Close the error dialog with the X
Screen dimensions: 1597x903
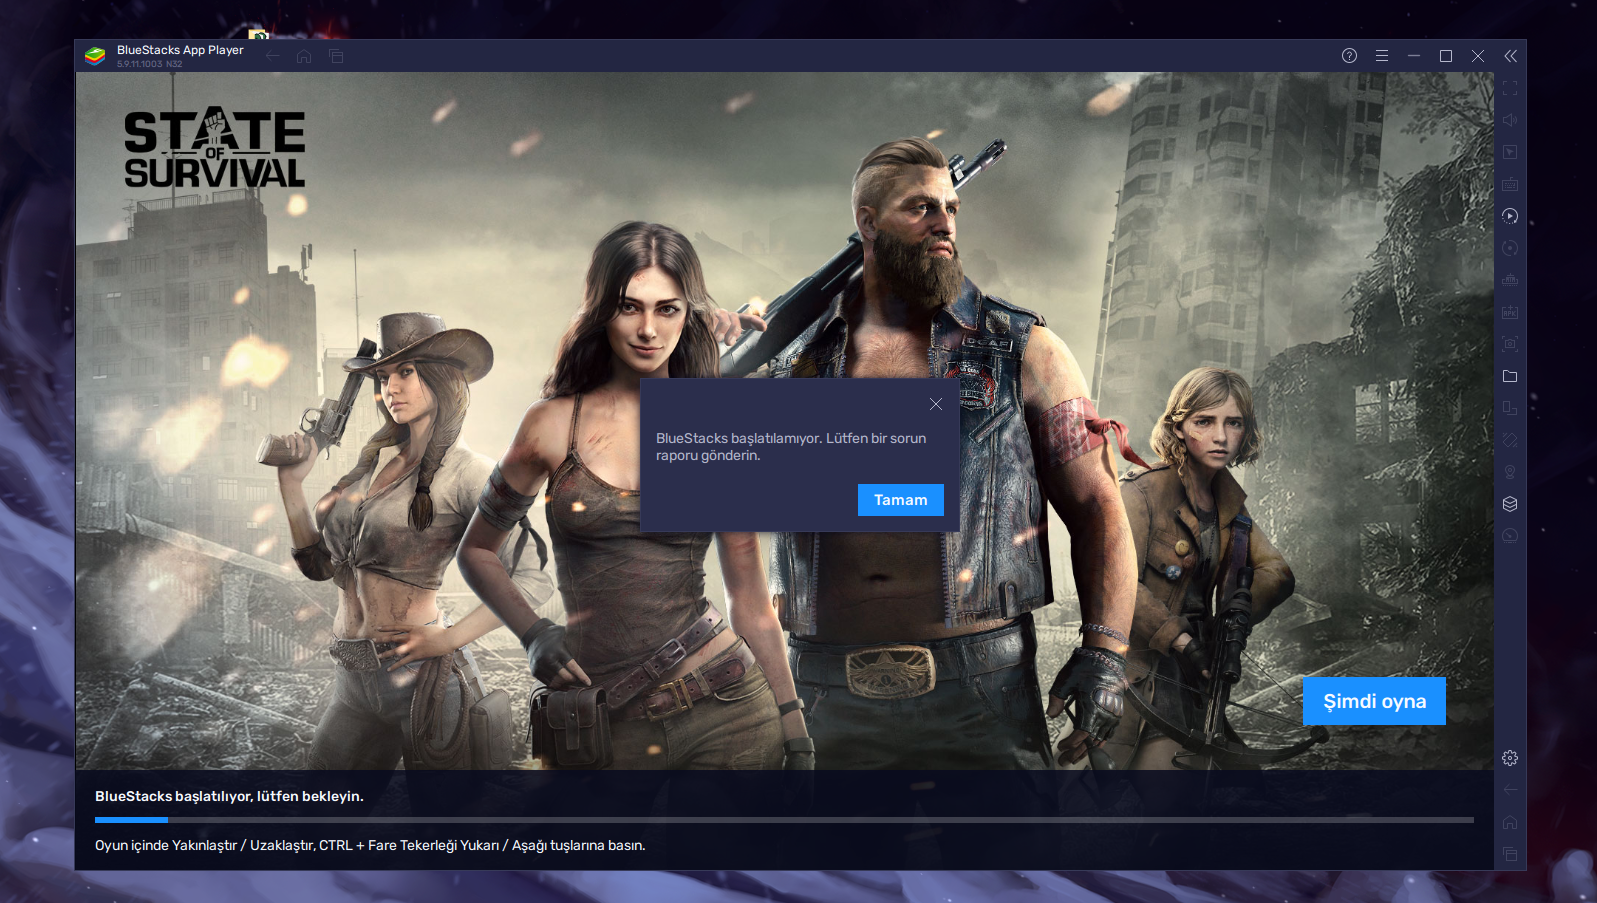936,404
